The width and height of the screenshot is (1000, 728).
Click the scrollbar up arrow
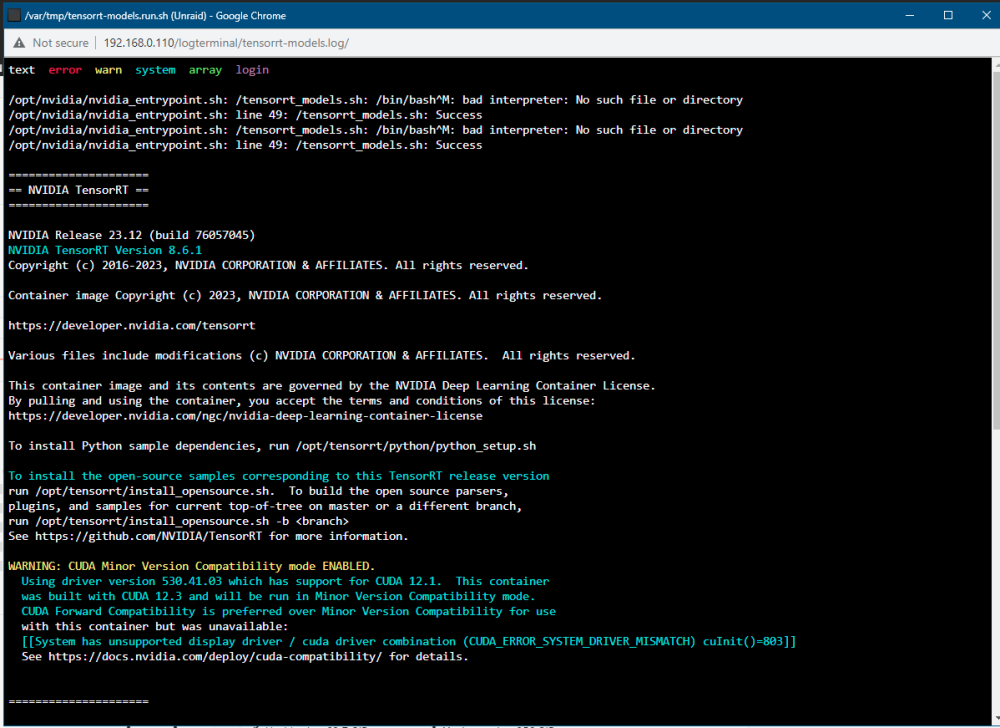pyautogui.click(x=996, y=63)
